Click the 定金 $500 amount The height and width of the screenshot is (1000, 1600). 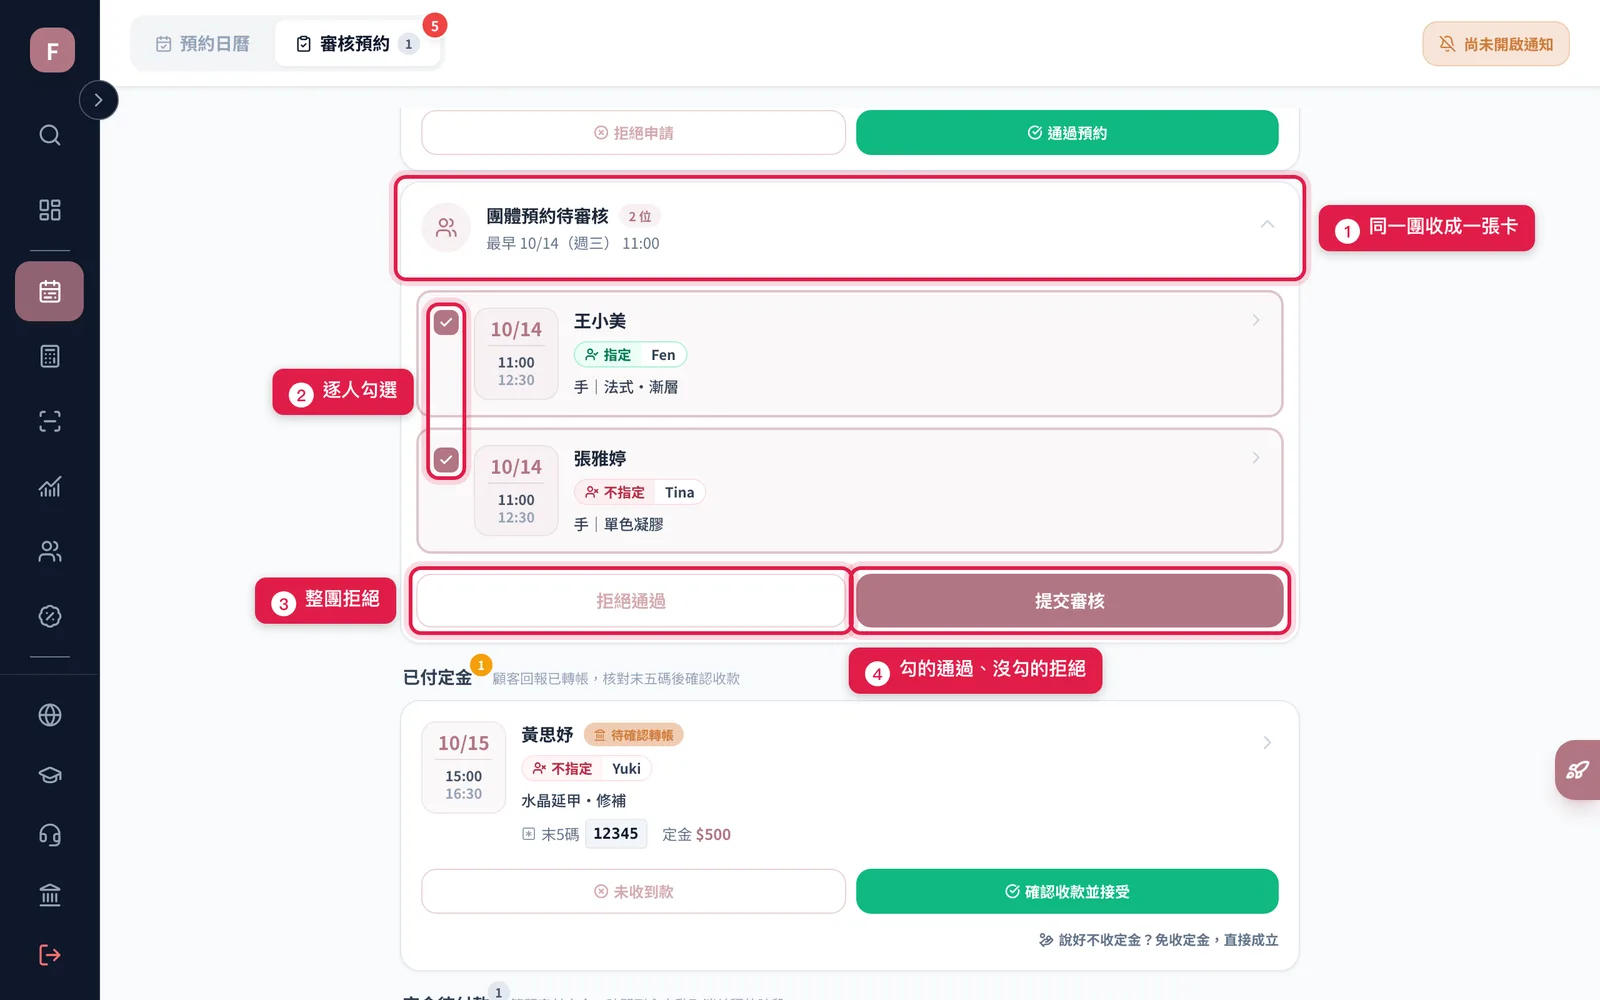[x=696, y=834]
